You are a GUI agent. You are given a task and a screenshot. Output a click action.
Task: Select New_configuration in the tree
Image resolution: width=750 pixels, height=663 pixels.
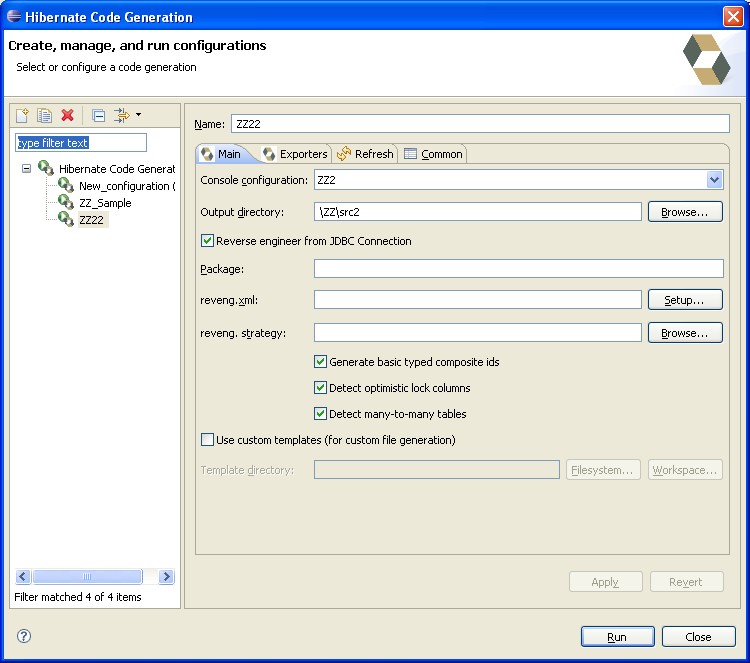(124, 186)
